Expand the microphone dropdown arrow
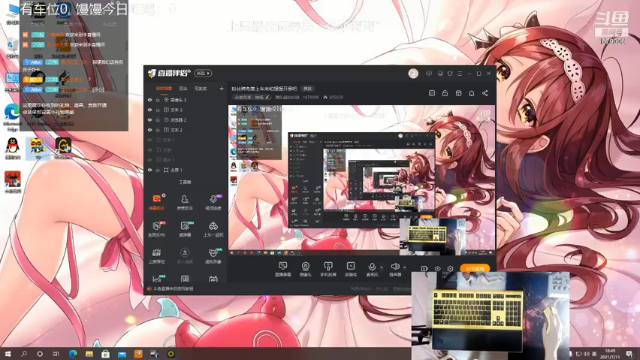Viewport: 640px width, 360px height. 382,268
